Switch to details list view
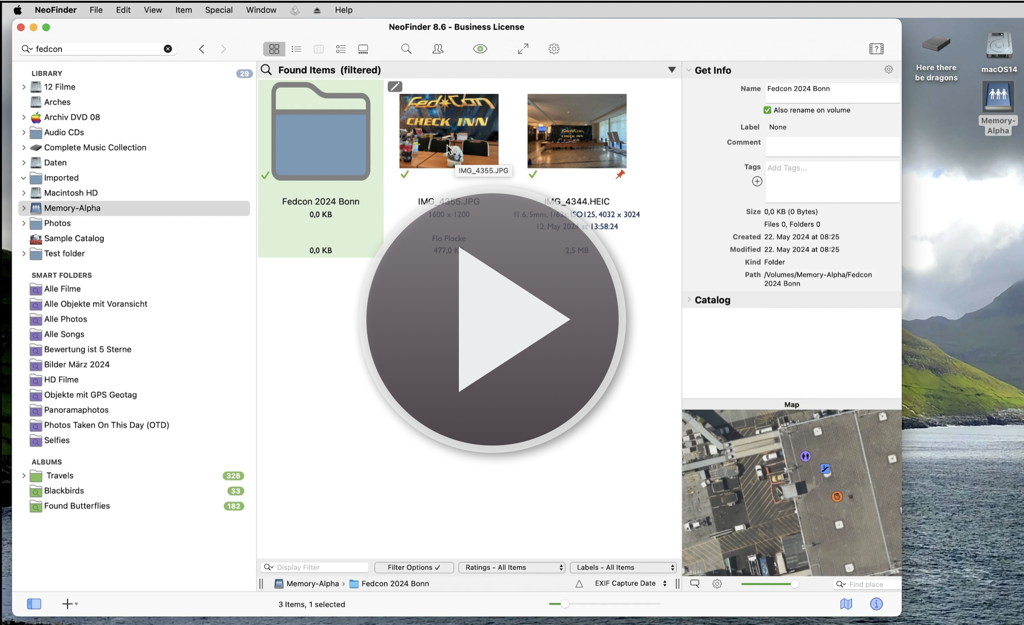Viewport: 1024px width, 625px height. (x=341, y=49)
